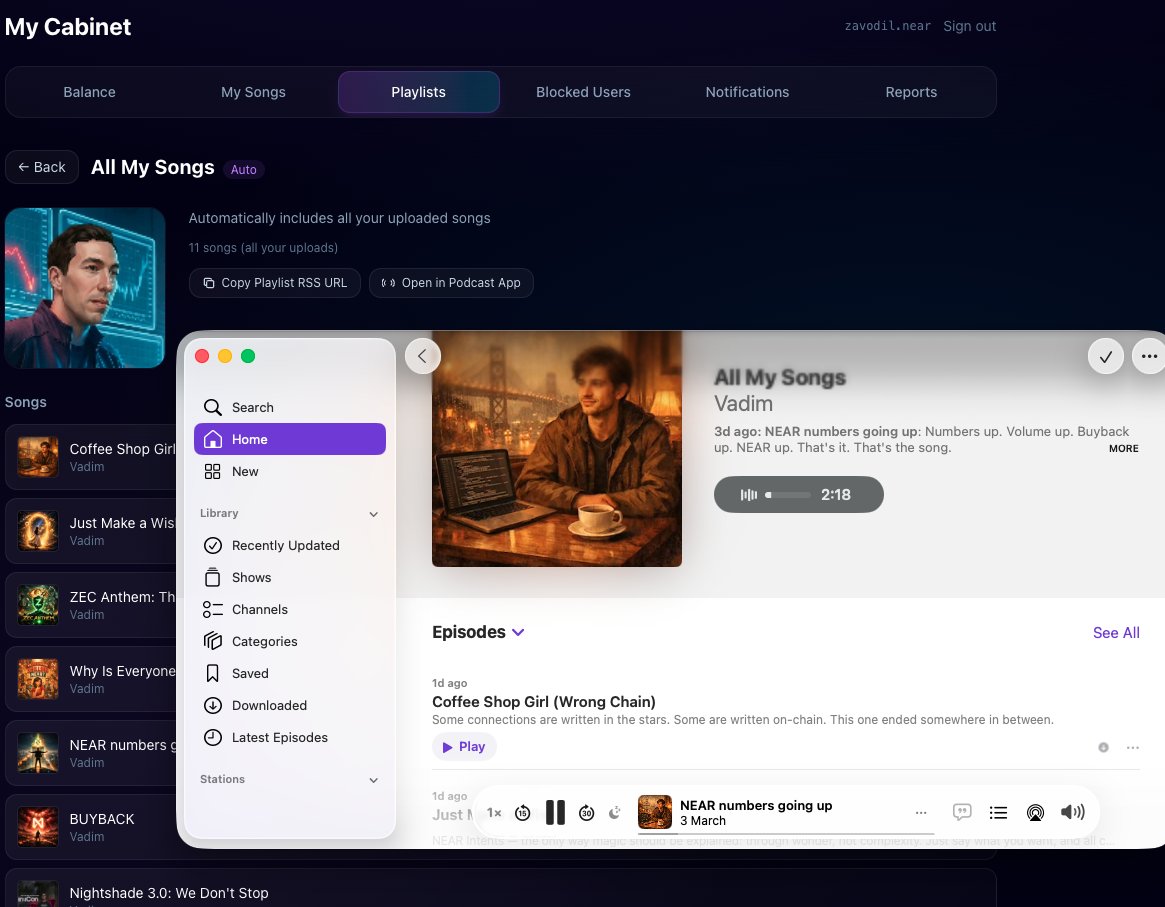Click the See All link

(1116, 632)
